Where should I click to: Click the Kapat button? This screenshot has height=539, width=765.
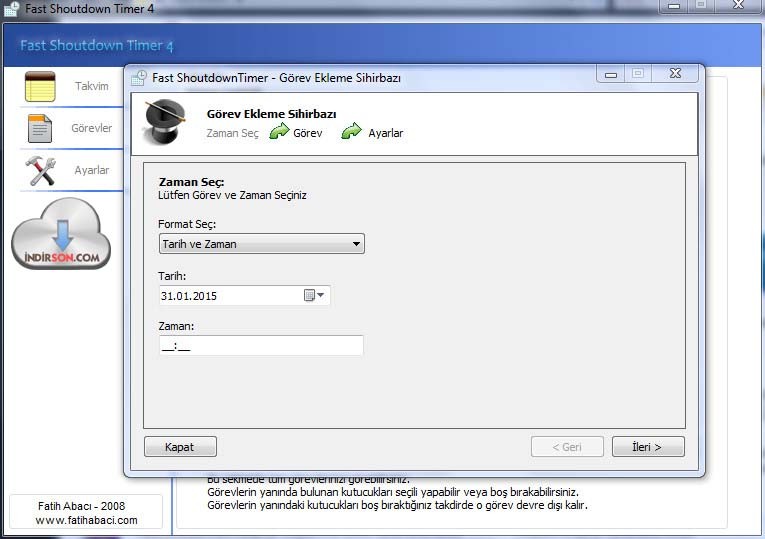click(x=180, y=447)
